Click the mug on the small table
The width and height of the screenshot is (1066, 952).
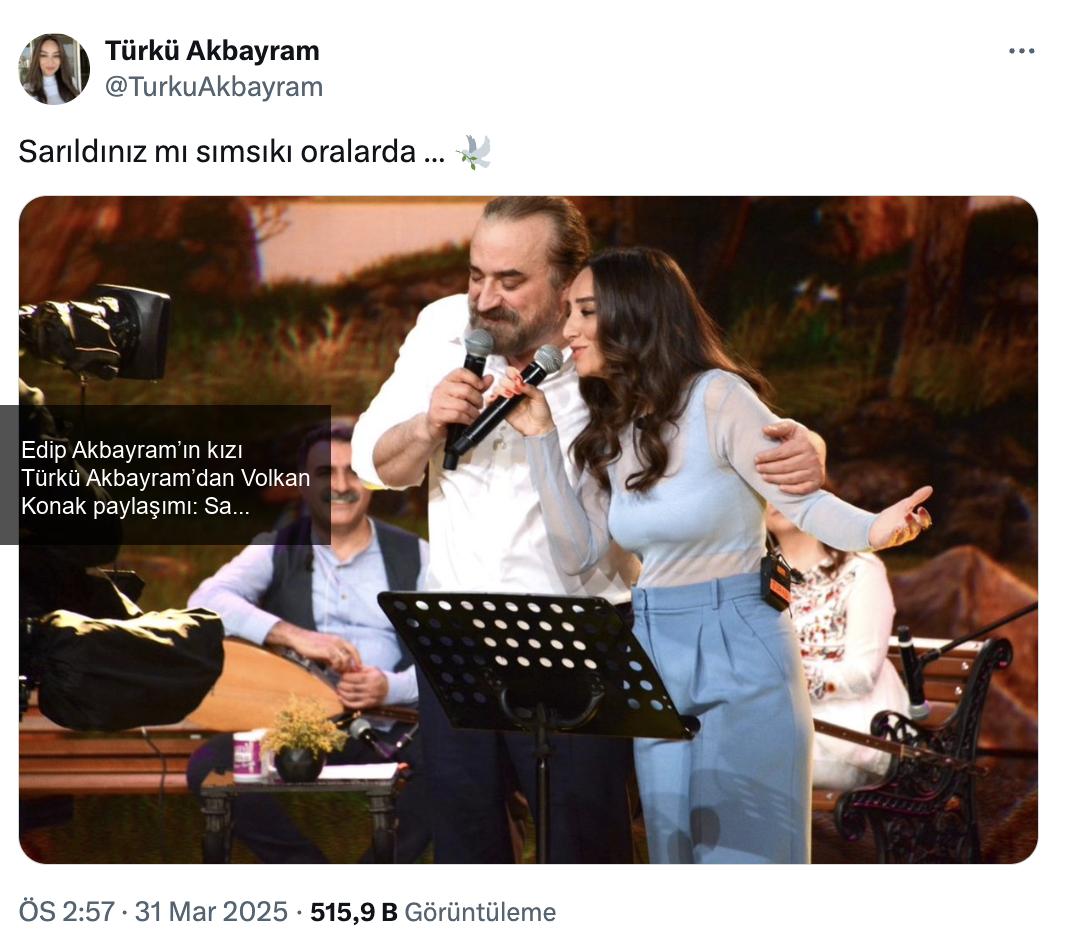250,755
